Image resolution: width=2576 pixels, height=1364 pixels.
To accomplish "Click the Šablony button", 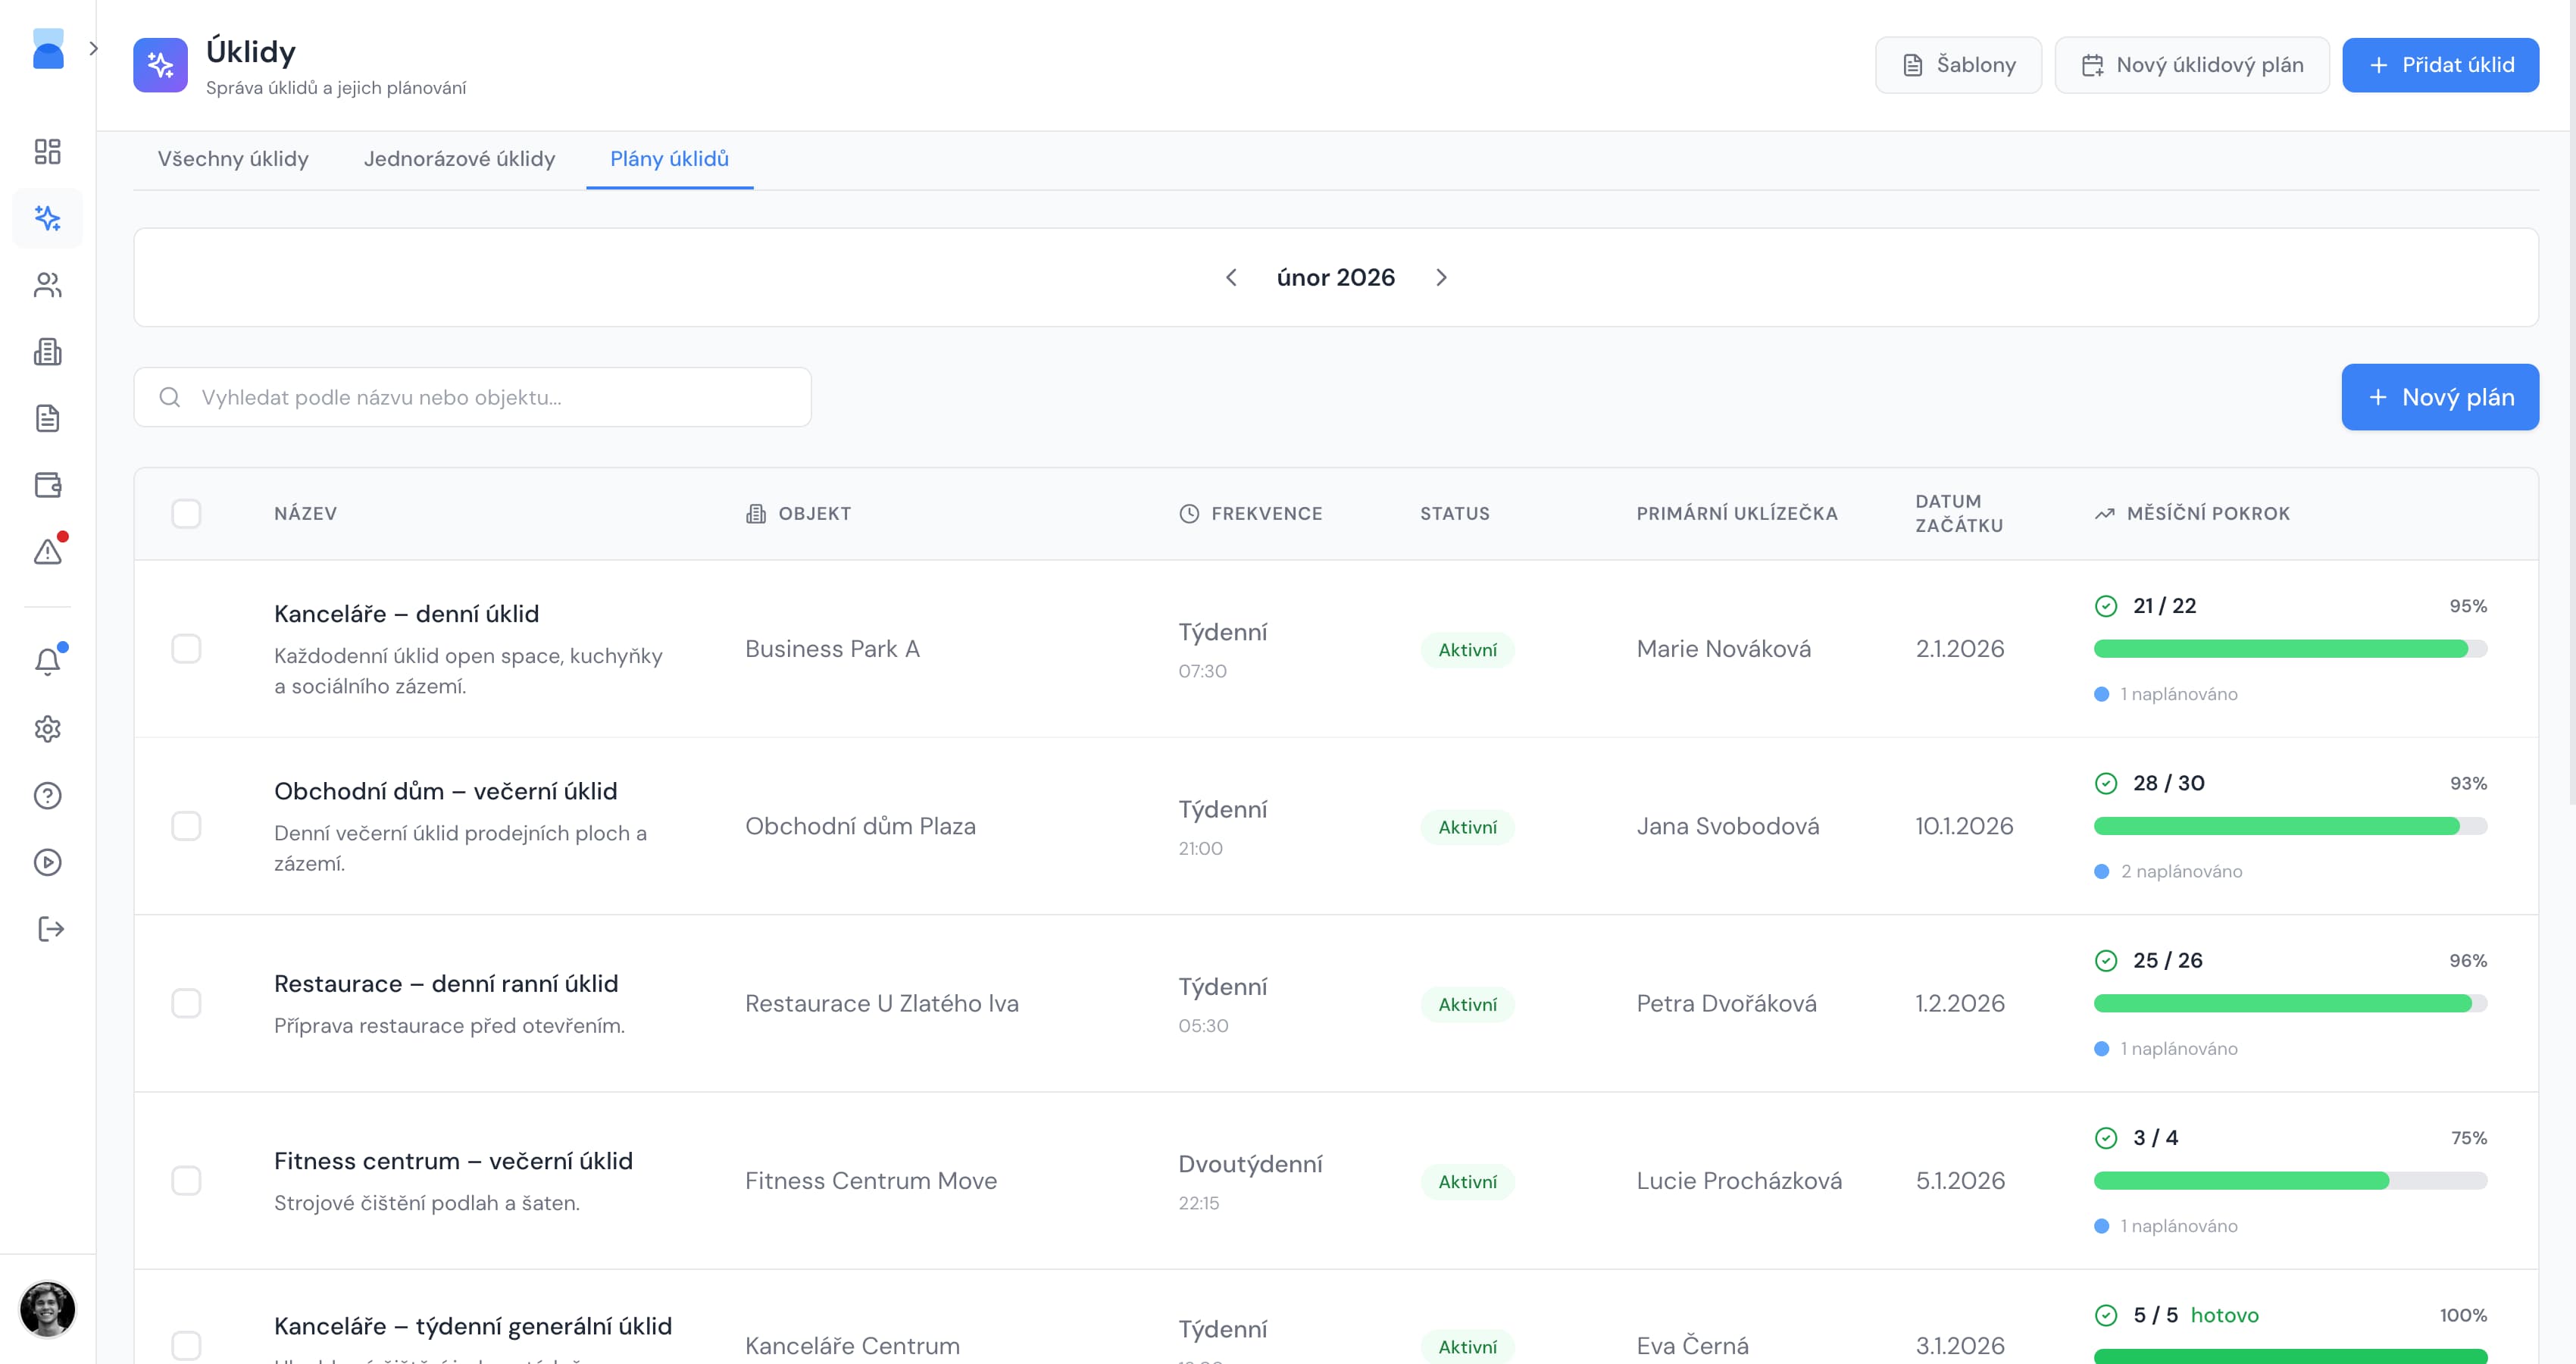I will pyautogui.click(x=1957, y=65).
